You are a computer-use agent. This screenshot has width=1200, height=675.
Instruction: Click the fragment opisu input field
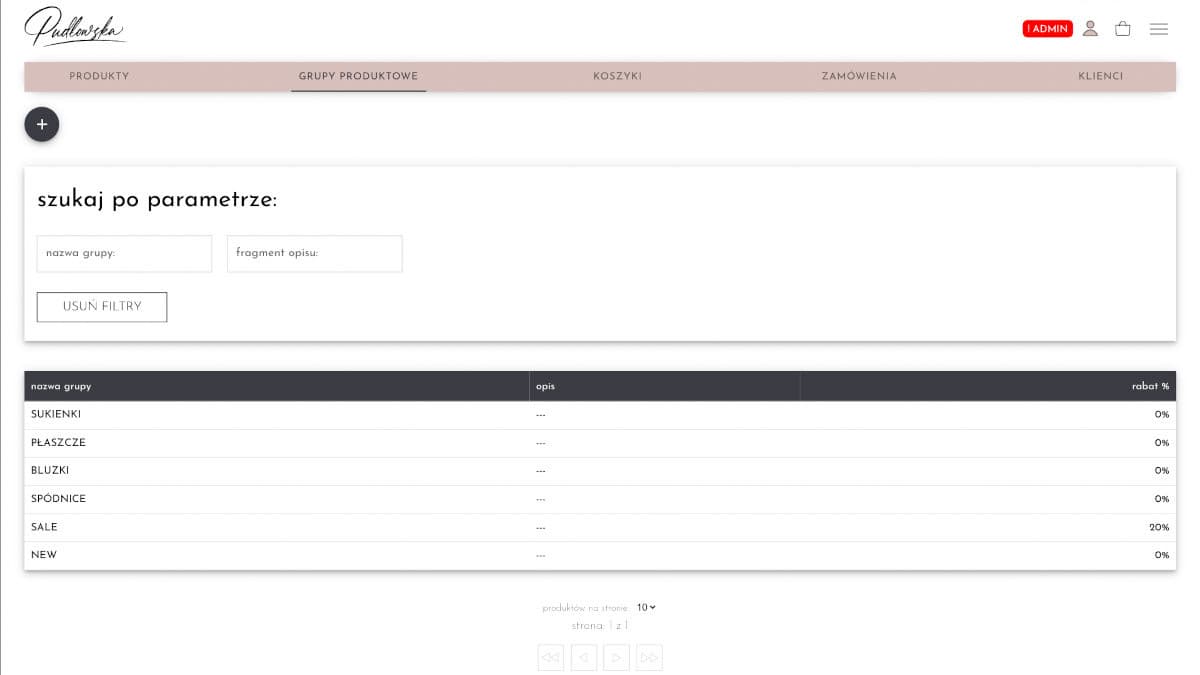[314, 253]
